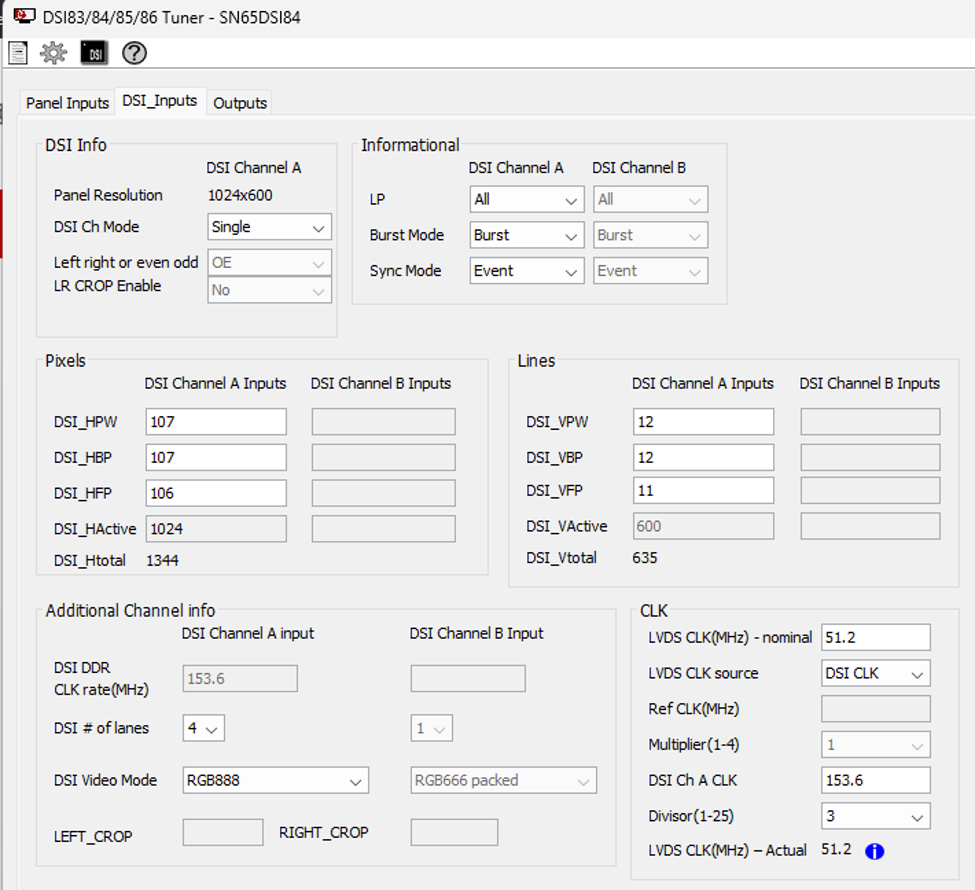Expand the Channel A LP dropdown
The width and height of the screenshot is (975, 890).
point(527,200)
